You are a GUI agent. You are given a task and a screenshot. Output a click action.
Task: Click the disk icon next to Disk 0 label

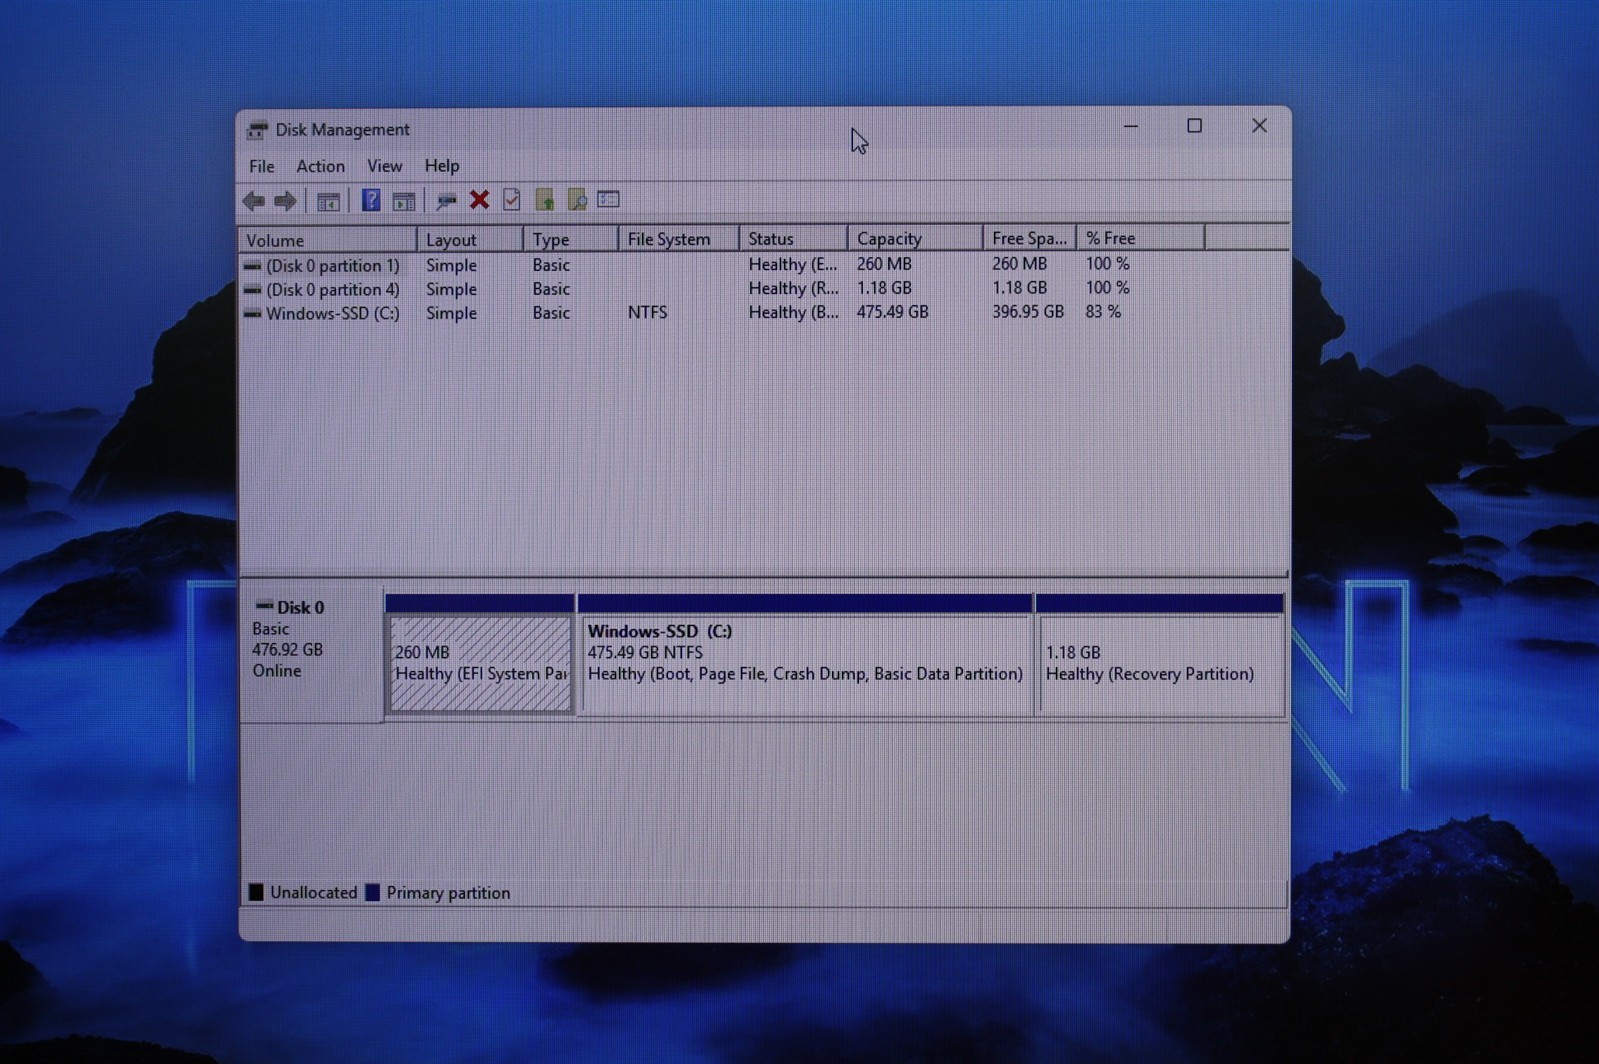point(264,606)
